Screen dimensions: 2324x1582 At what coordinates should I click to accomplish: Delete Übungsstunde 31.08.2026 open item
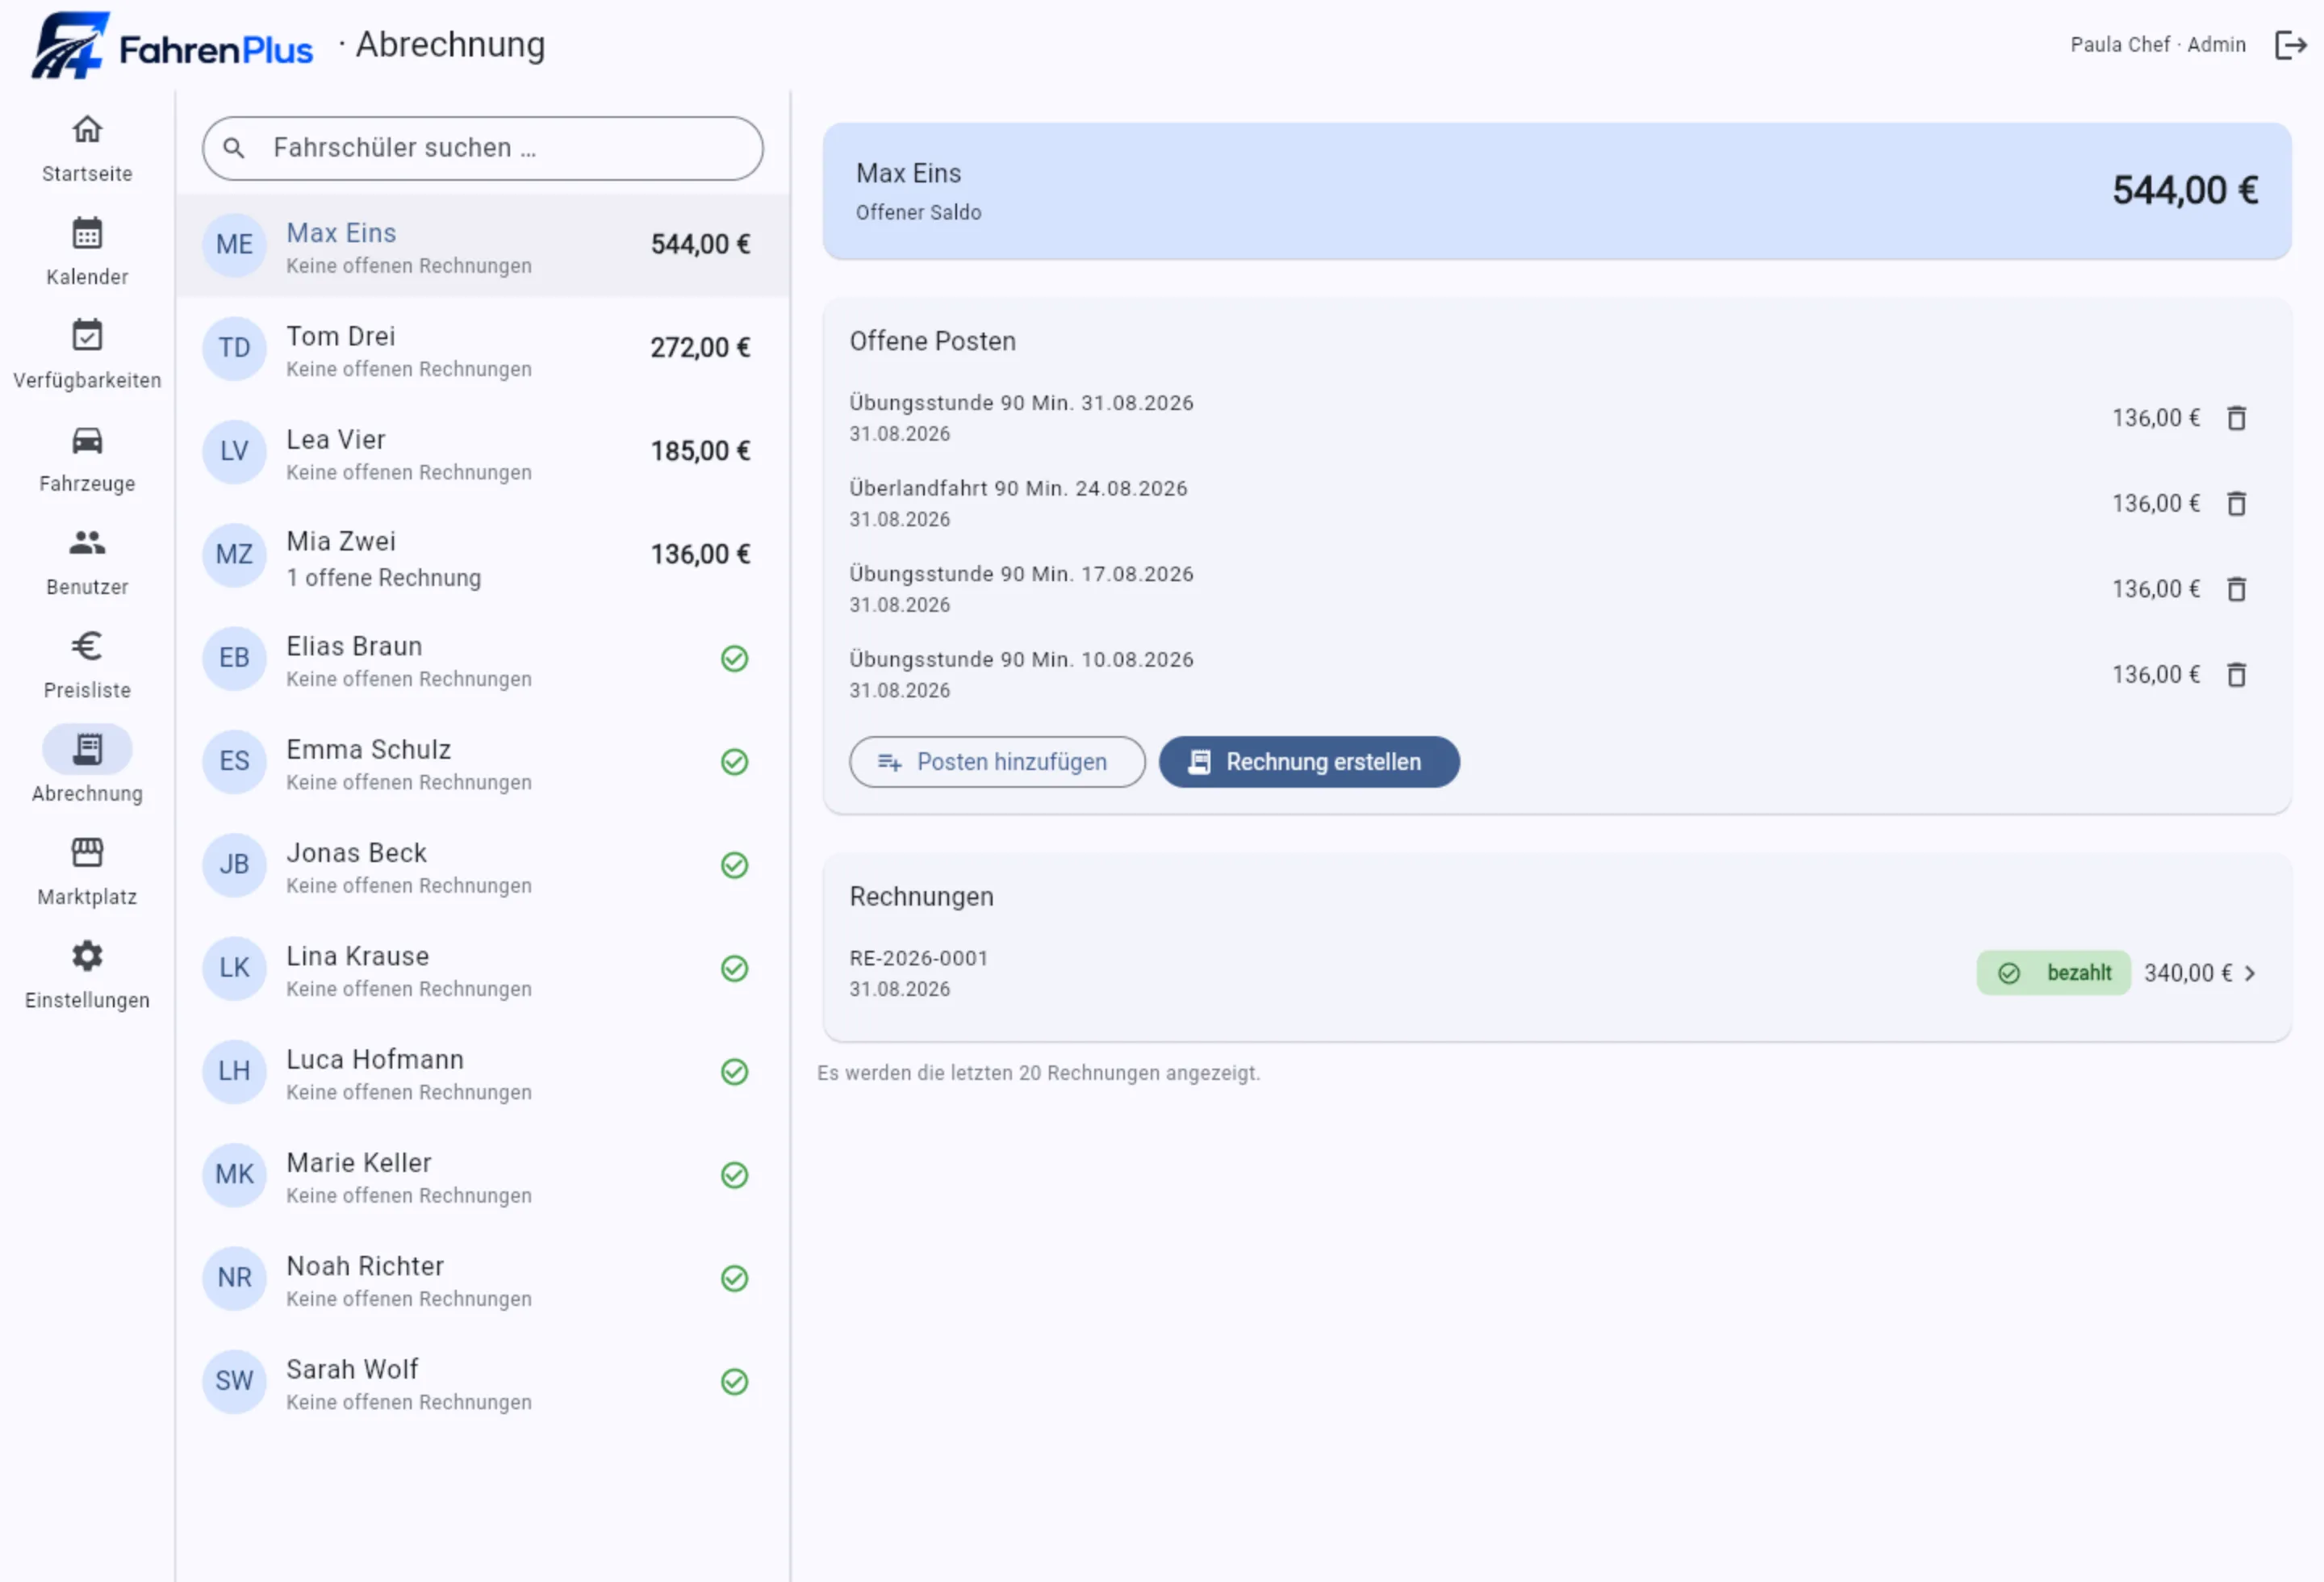2237,418
